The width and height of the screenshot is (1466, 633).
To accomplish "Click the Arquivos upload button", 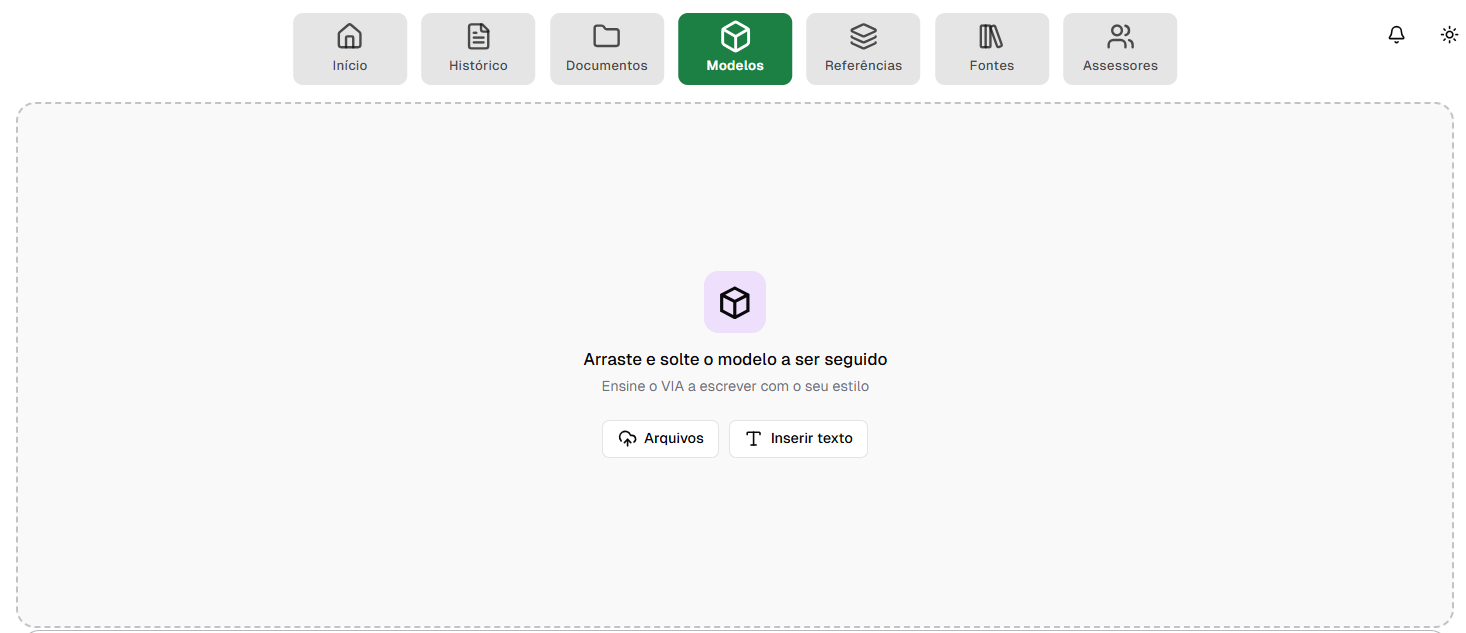I will 660,439.
